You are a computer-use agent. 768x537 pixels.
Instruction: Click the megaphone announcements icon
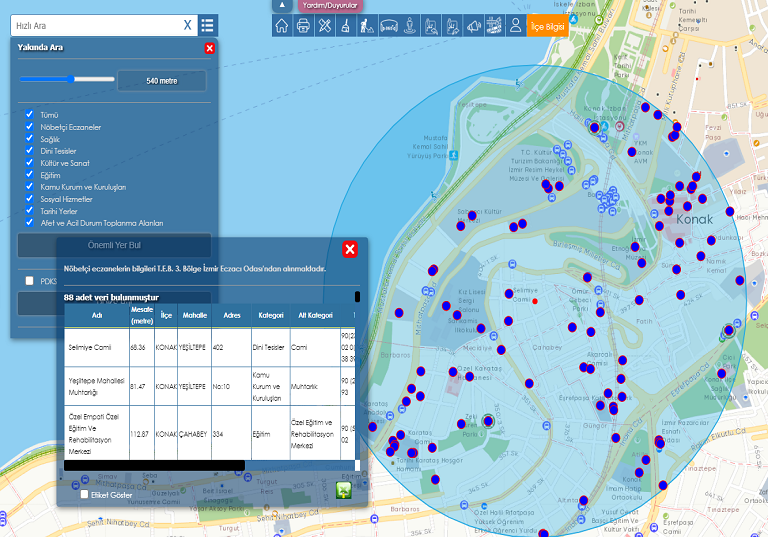(472, 26)
